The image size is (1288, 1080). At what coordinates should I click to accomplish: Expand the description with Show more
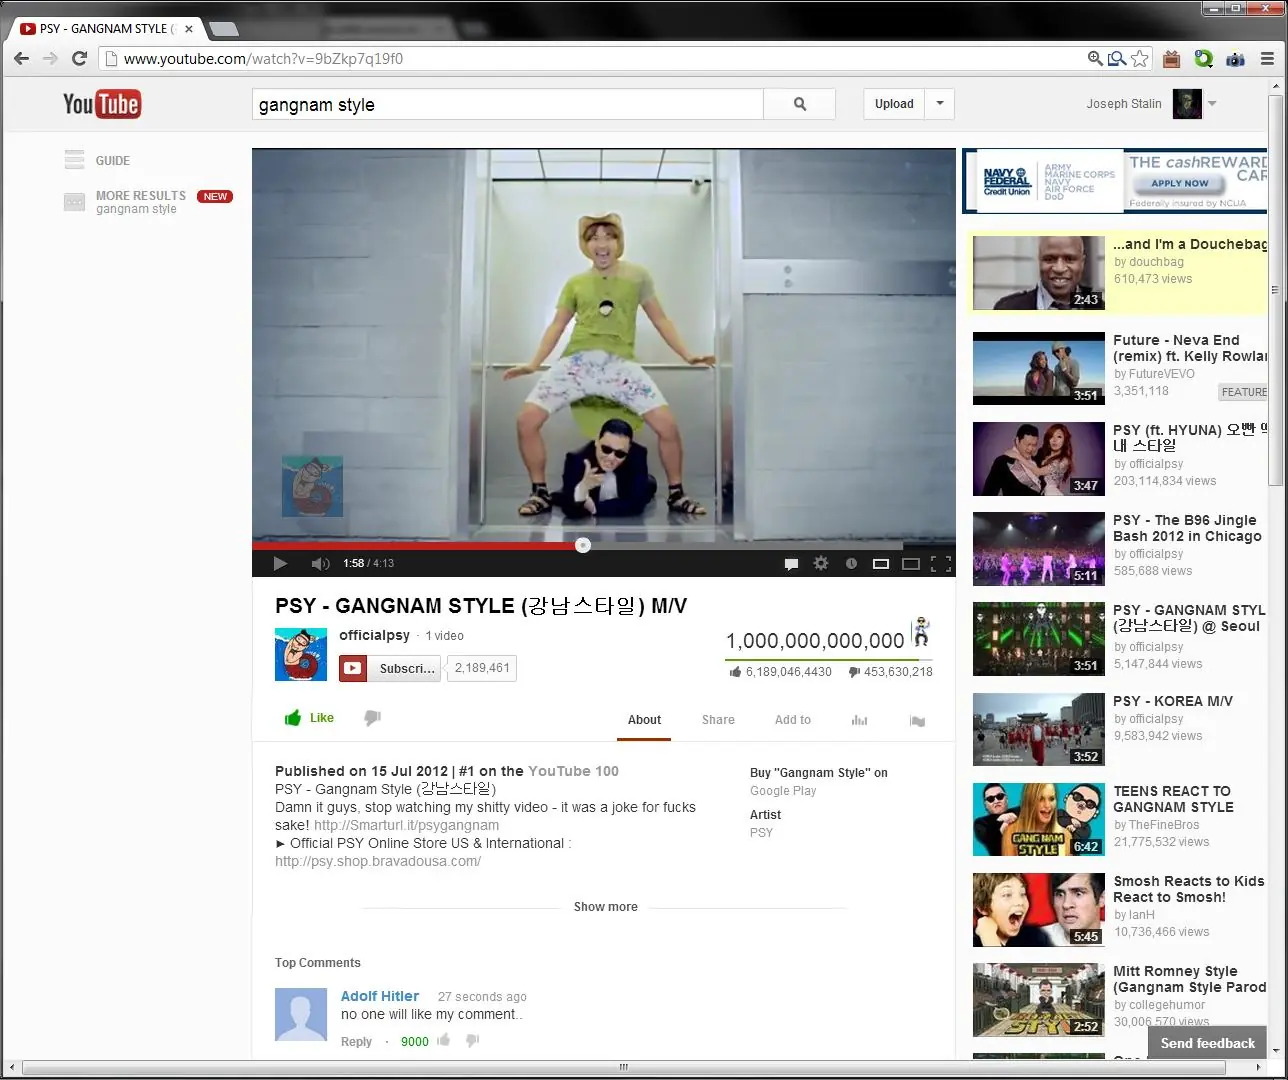605,907
